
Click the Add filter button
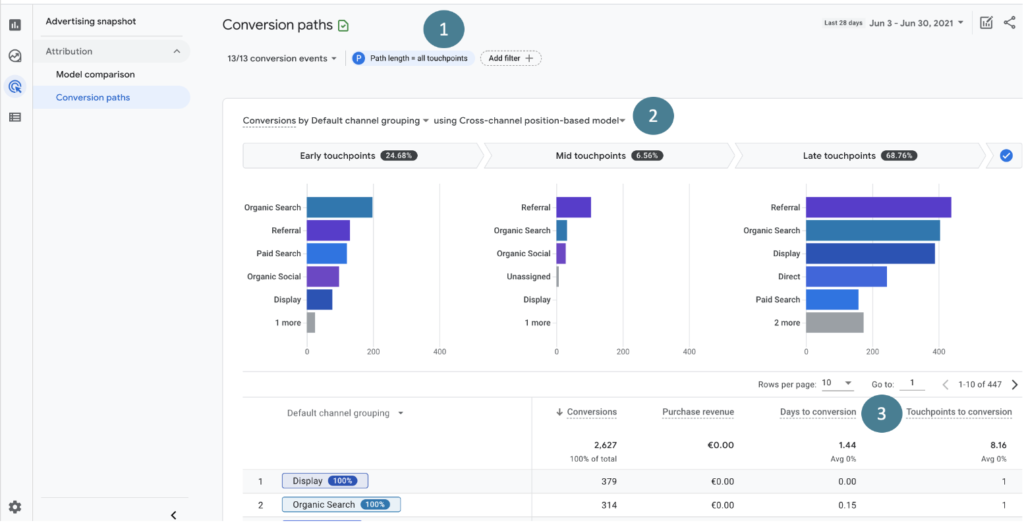511,58
